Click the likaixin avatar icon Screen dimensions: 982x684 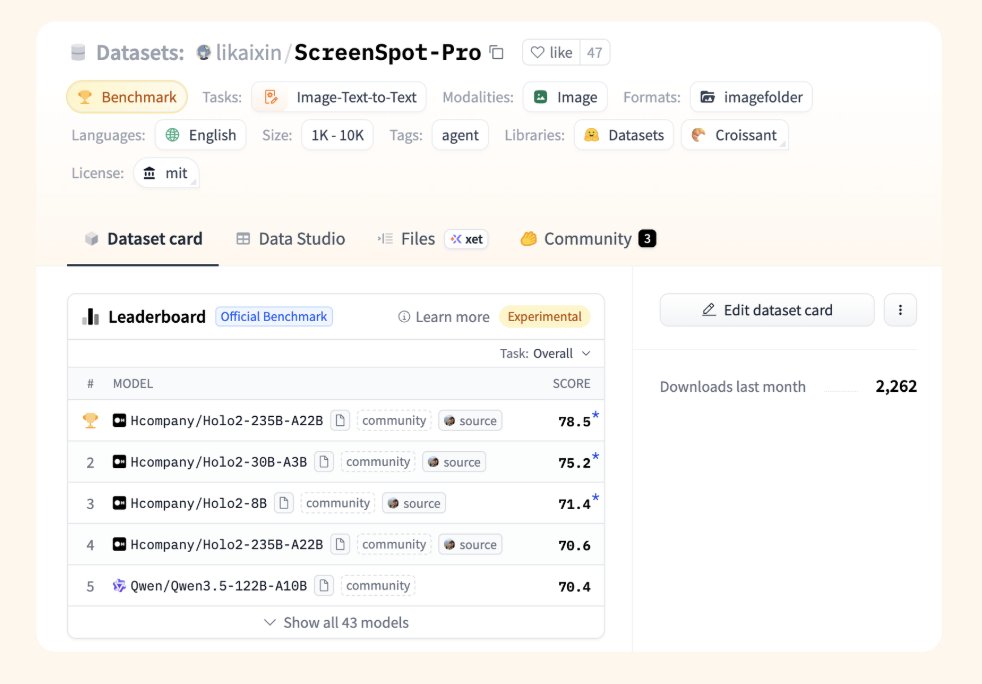(x=204, y=53)
